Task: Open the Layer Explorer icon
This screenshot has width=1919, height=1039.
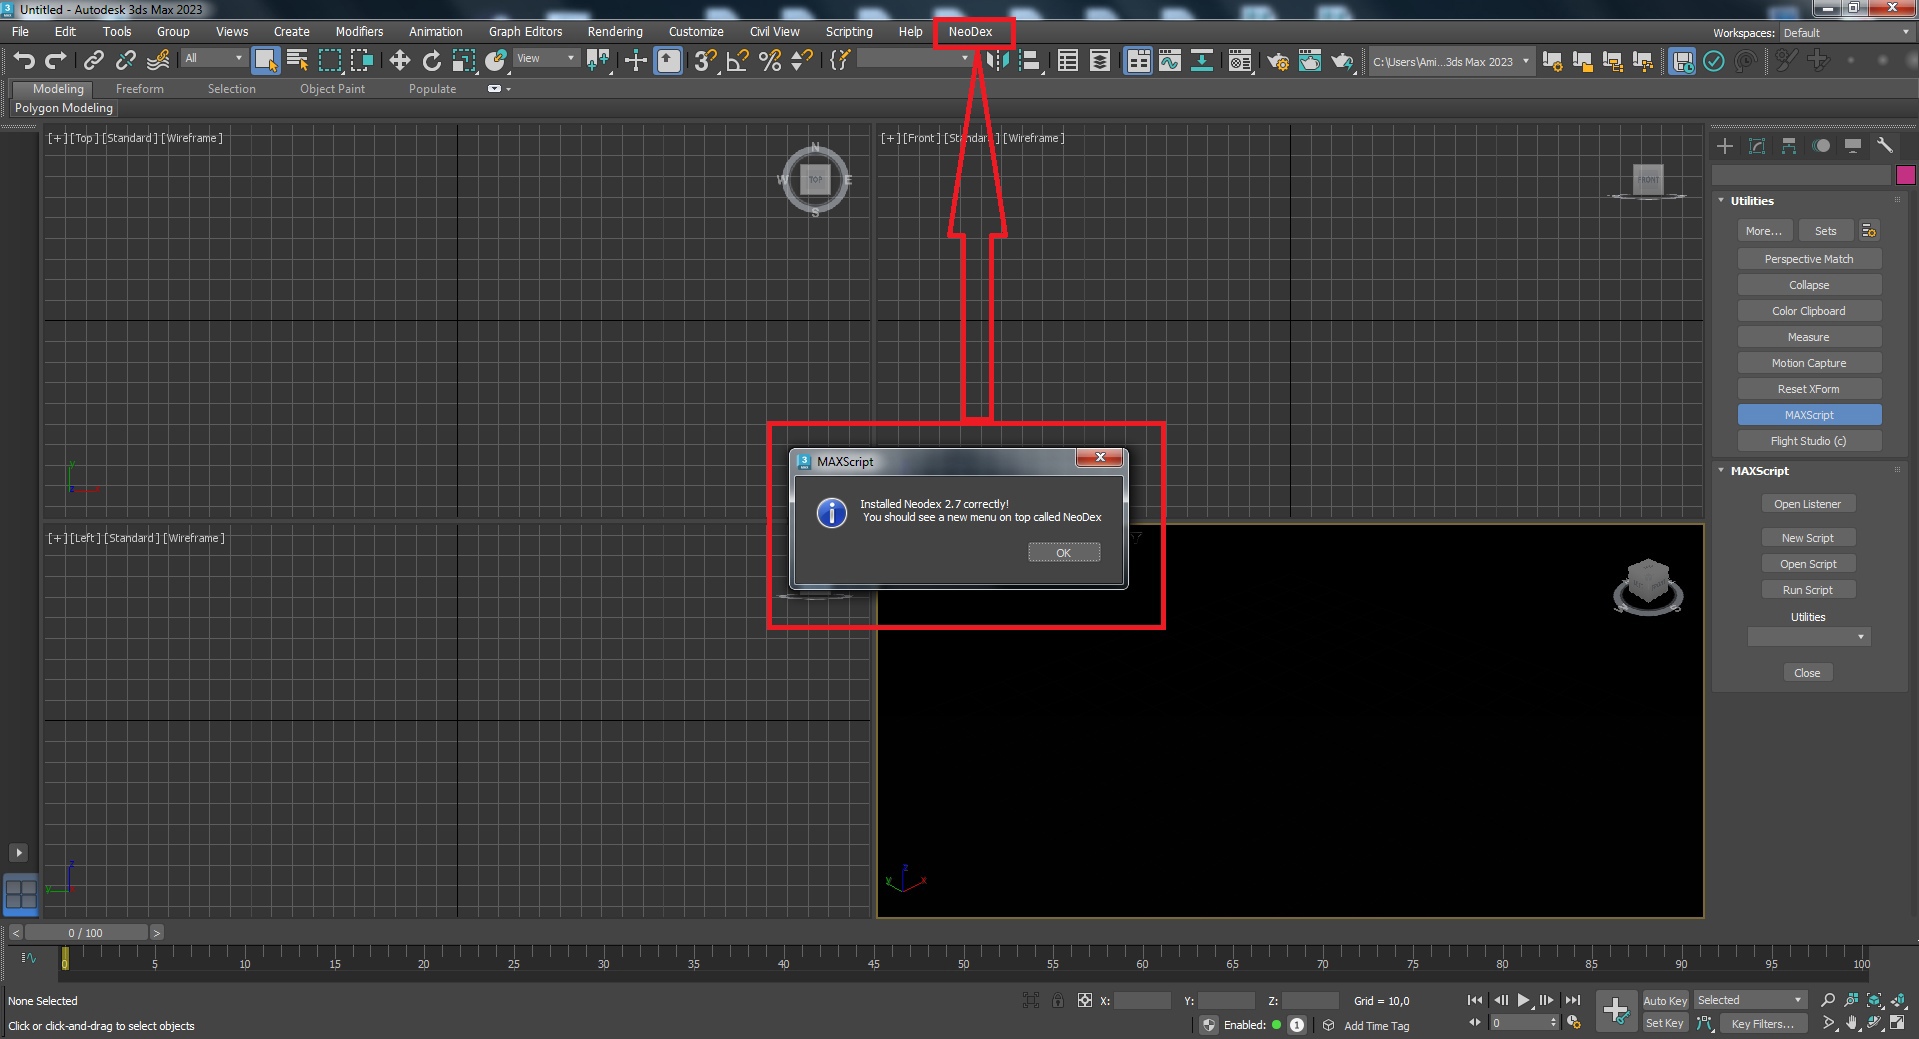Action: click(1100, 61)
